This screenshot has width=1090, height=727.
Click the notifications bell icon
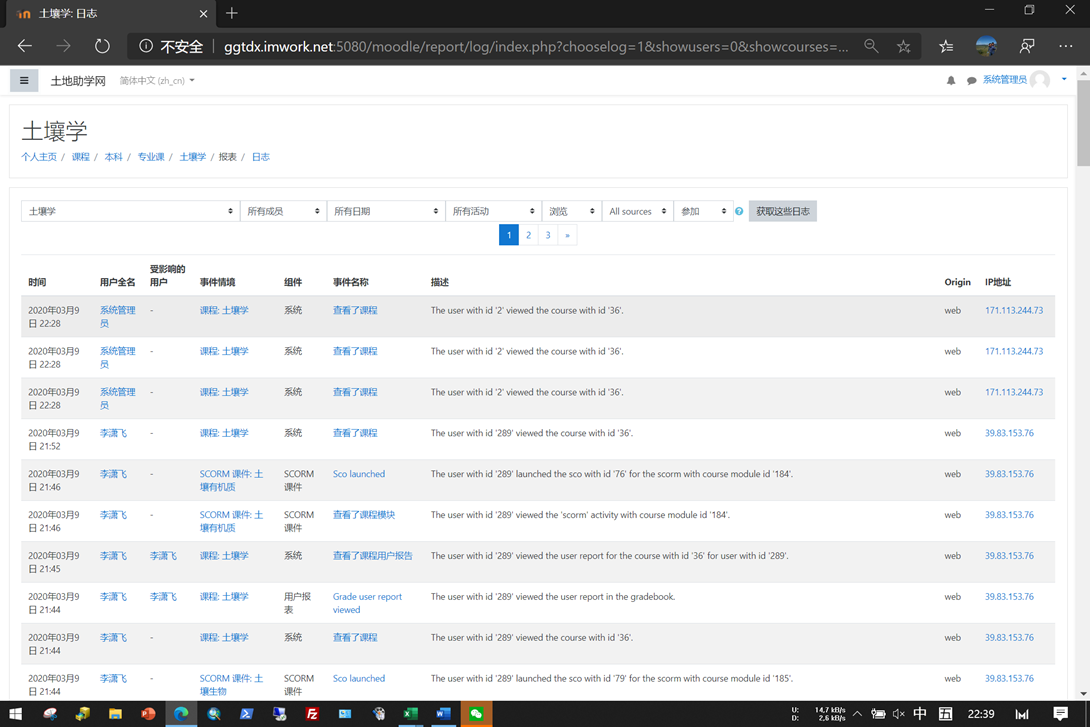point(951,81)
